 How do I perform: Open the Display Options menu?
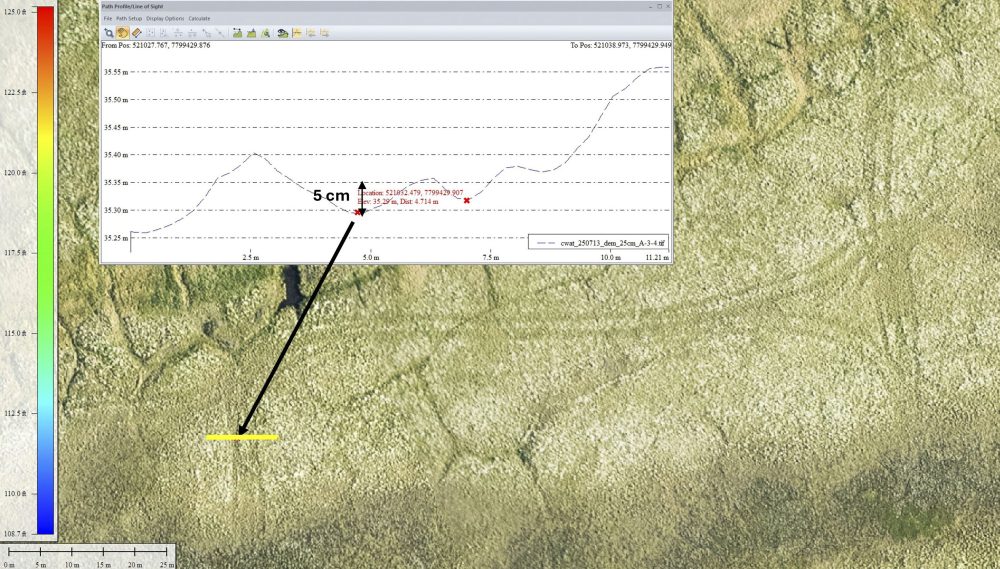pos(165,18)
